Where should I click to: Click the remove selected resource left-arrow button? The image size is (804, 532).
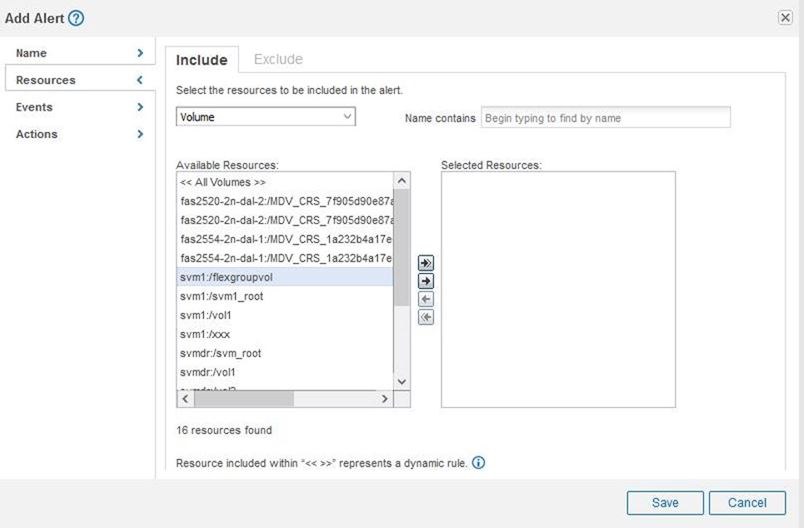click(426, 299)
